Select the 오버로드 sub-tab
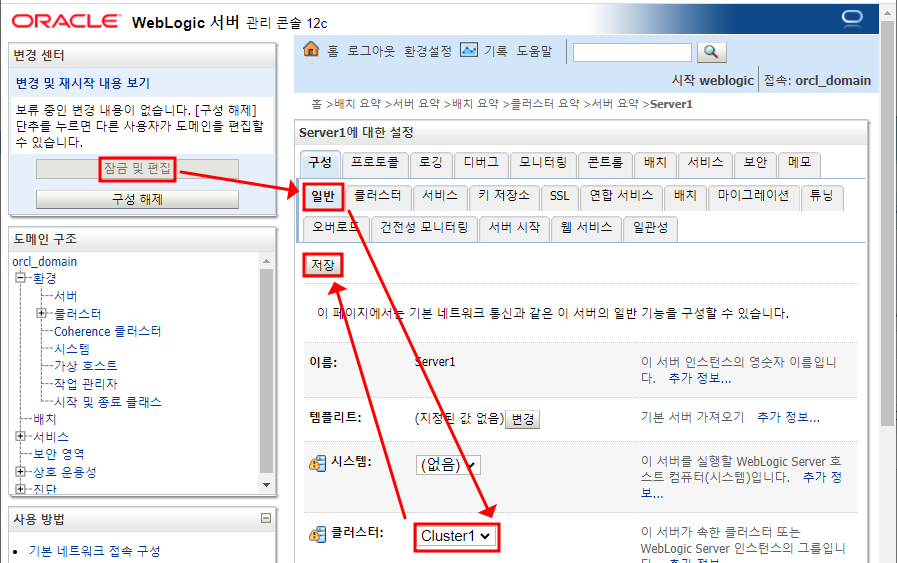 coord(336,229)
